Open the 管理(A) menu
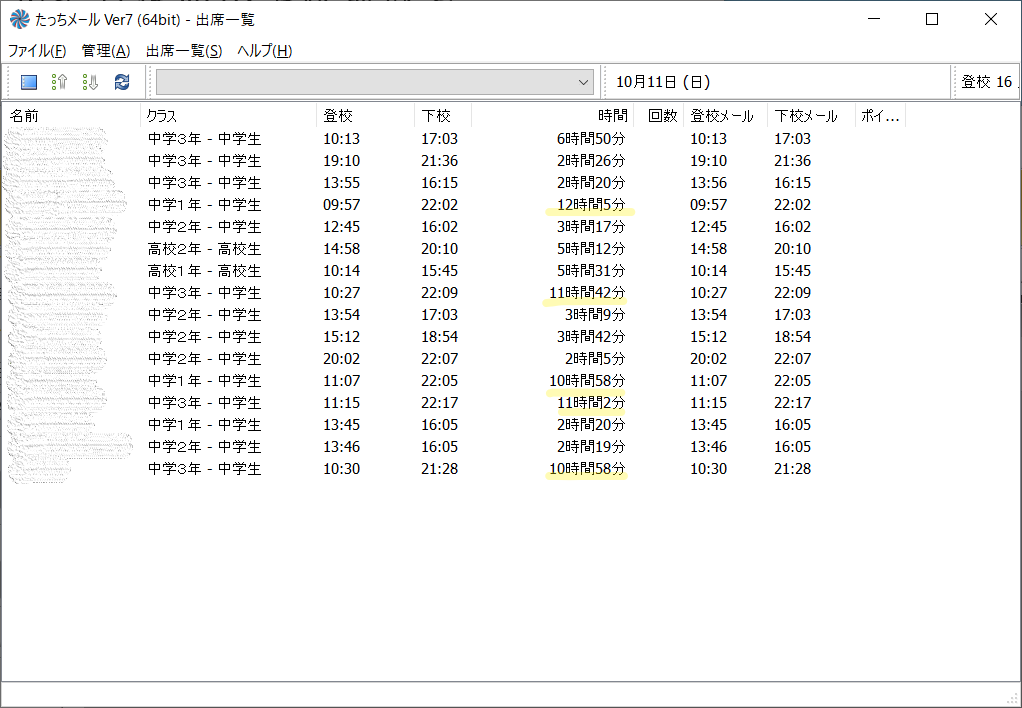The width and height of the screenshot is (1022, 708). (106, 51)
